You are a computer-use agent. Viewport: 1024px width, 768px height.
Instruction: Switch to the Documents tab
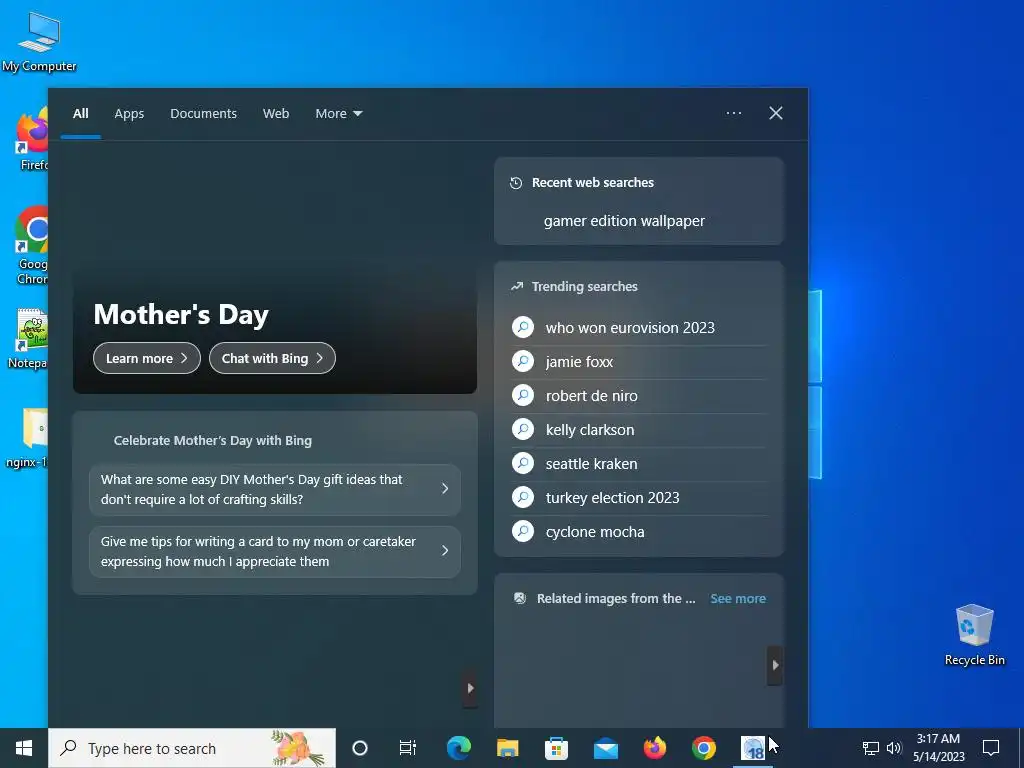point(203,114)
